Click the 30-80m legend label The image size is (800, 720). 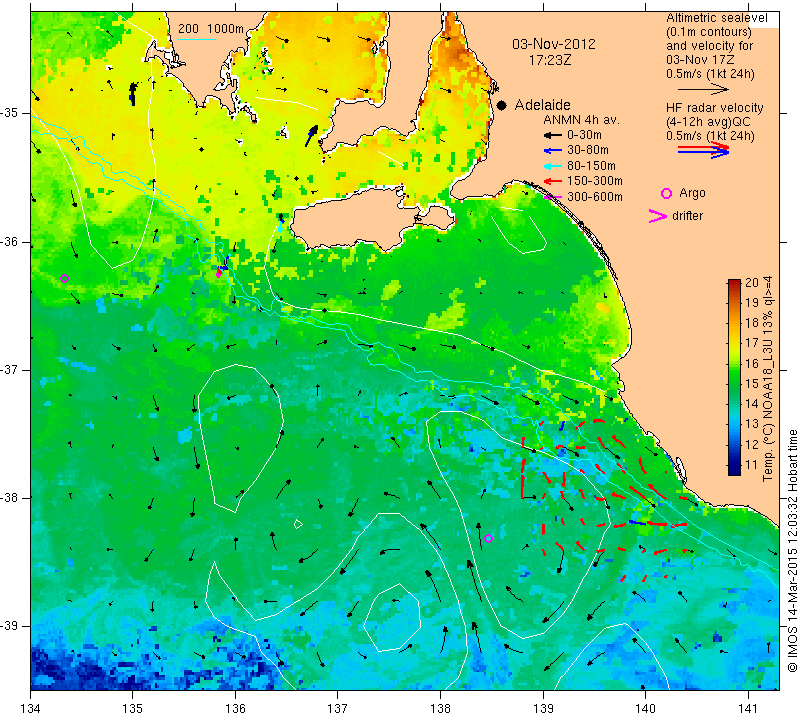tap(588, 151)
